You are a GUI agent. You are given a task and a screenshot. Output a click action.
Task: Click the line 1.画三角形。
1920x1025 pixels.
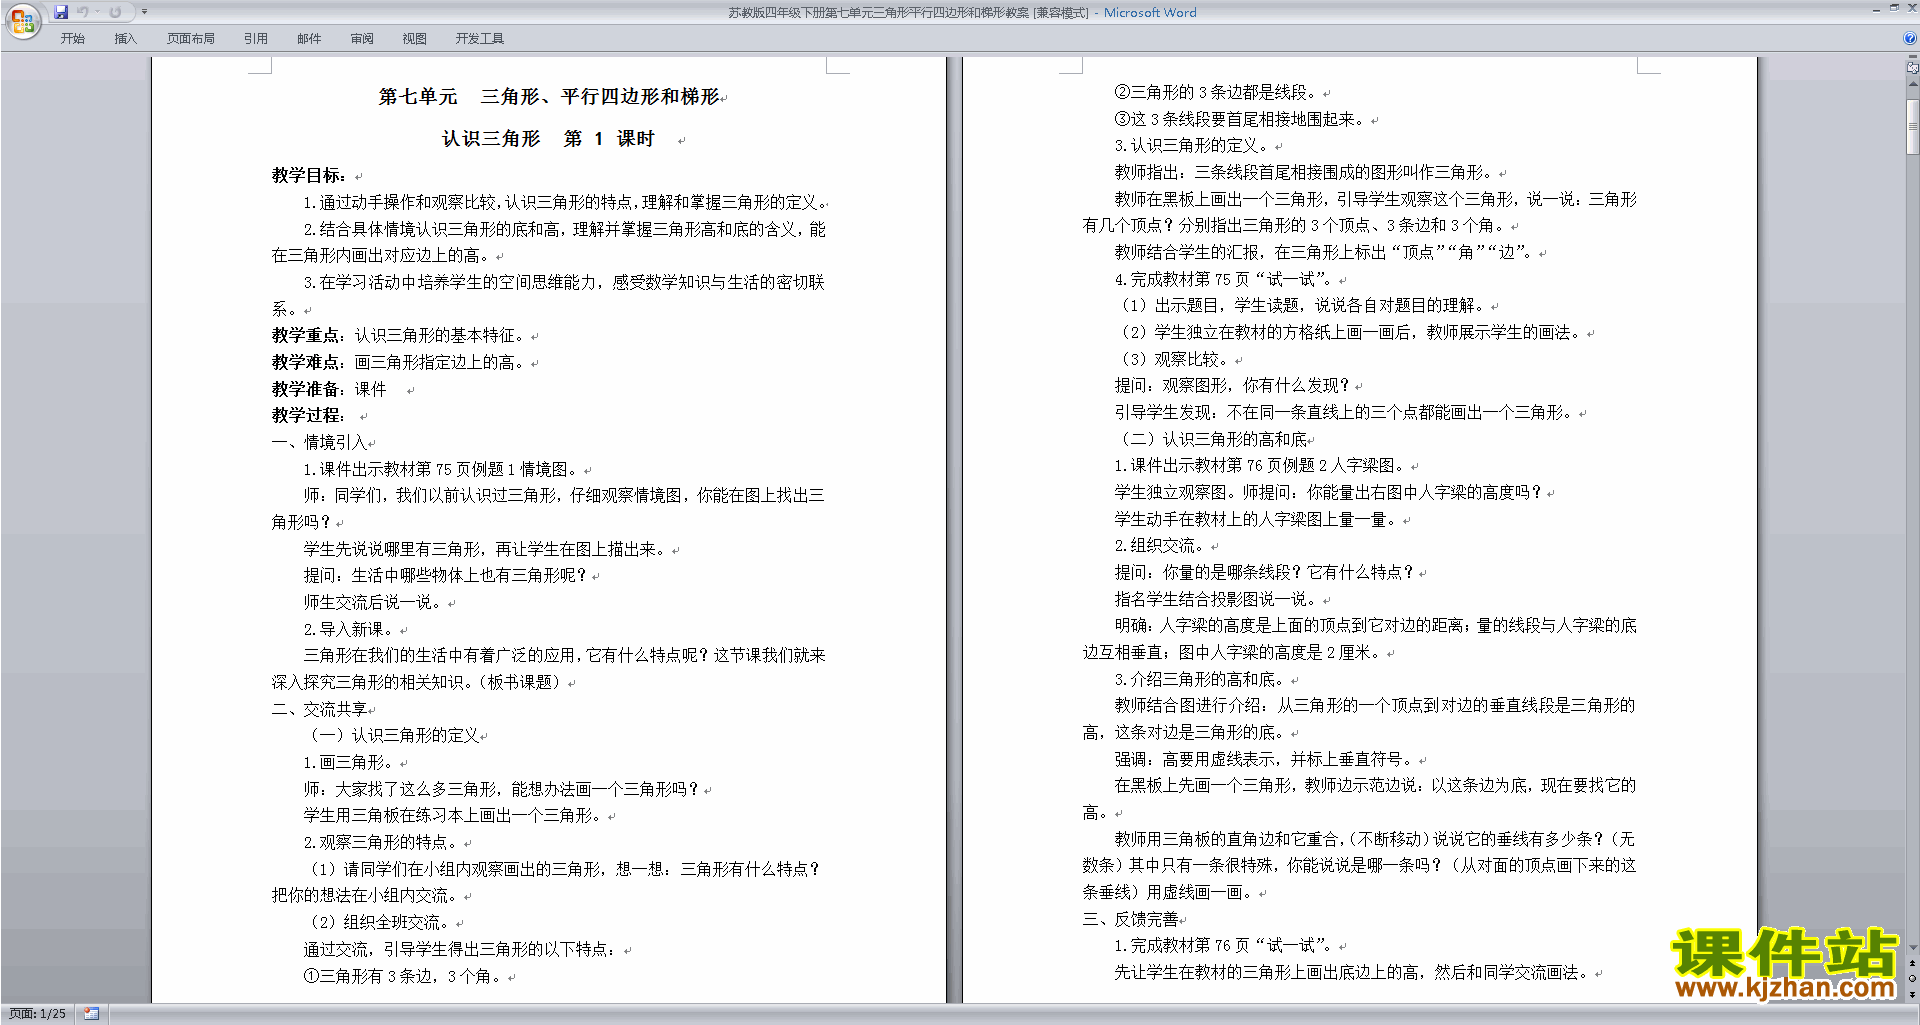(x=350, y=762)
